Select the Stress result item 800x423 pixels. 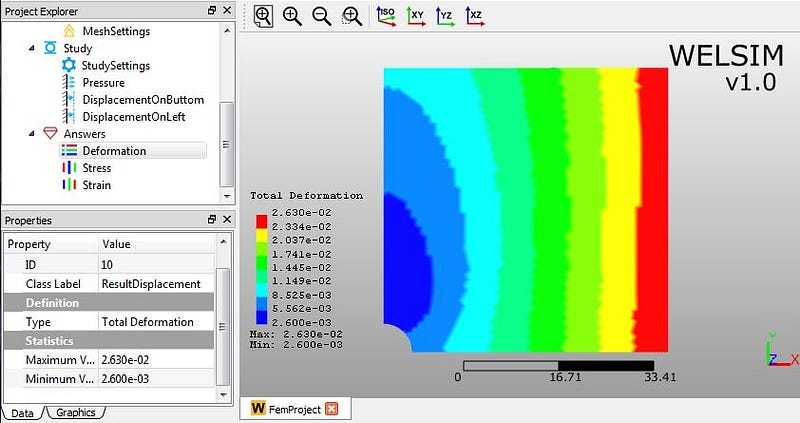(97, 168)
